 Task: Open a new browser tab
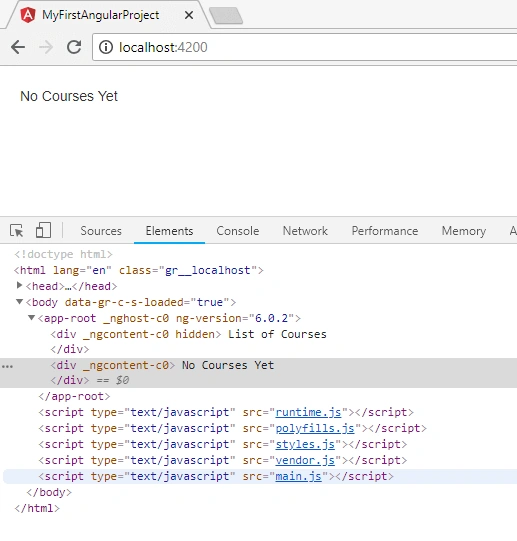[226, 16]
